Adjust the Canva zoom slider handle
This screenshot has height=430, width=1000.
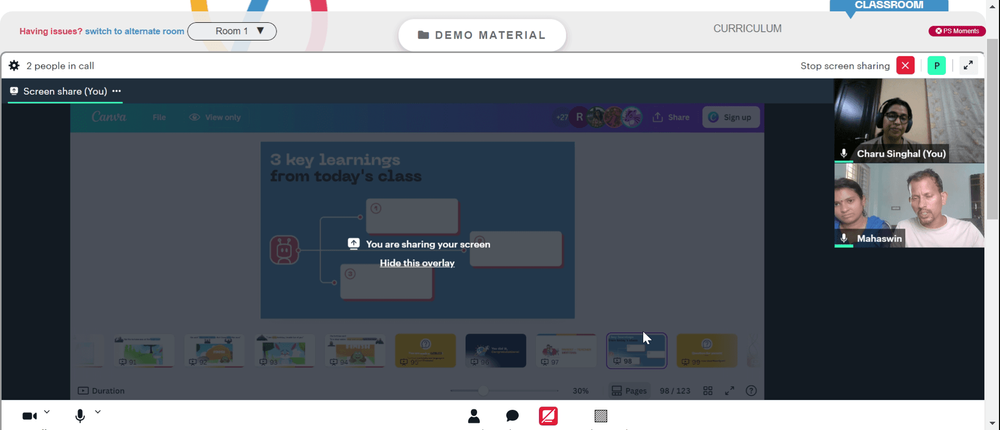[x=483, y=390]
